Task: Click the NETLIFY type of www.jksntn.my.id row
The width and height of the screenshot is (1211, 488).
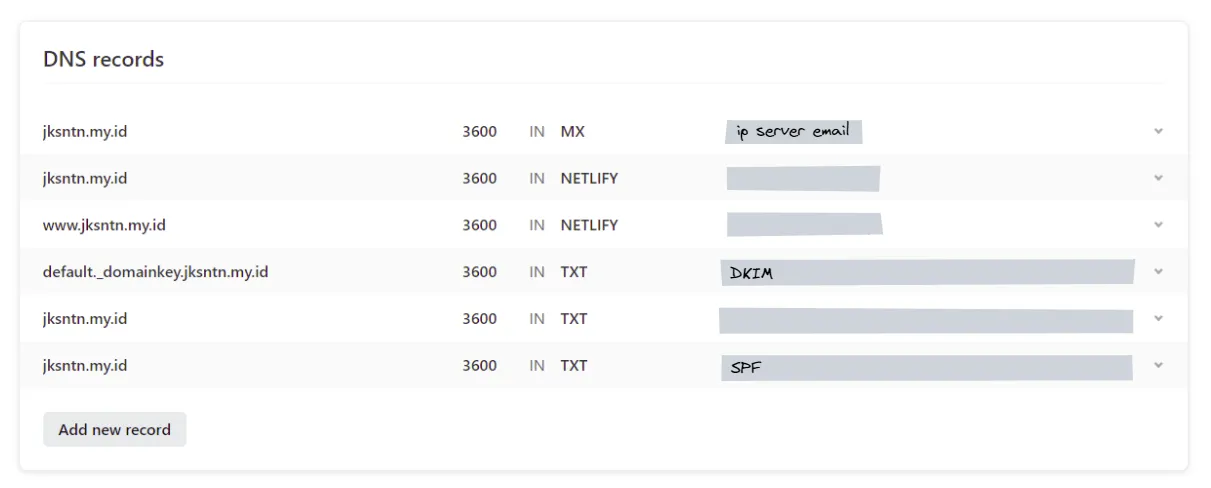Action: [589, 225]
